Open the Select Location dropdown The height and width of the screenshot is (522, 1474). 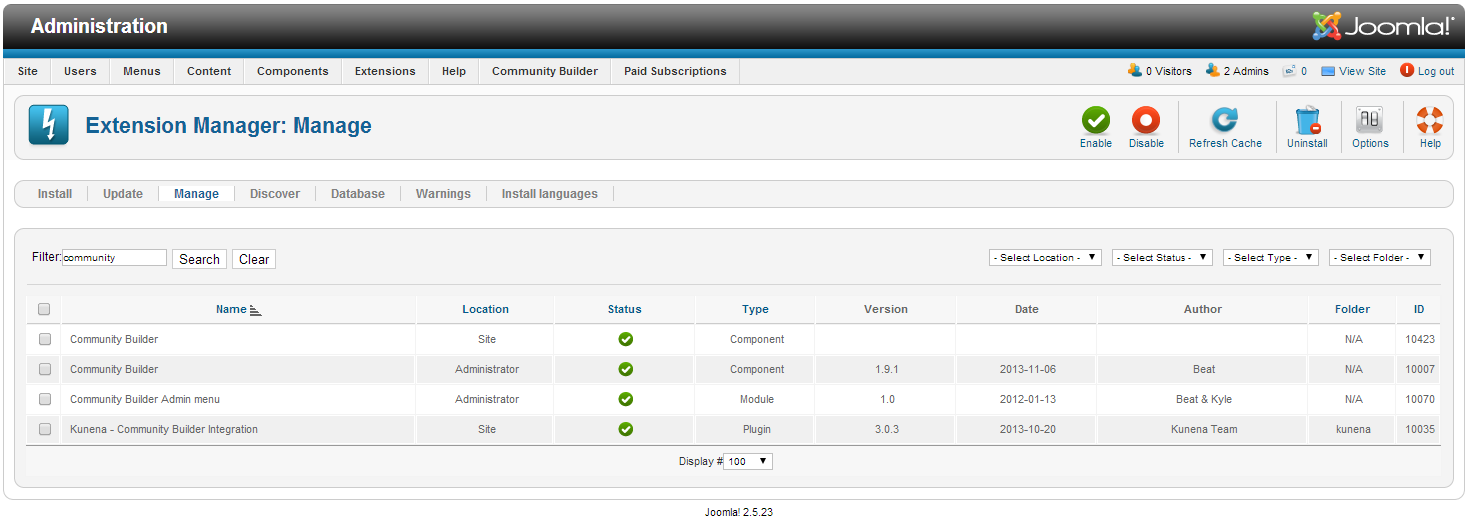tap(1045, 257)
